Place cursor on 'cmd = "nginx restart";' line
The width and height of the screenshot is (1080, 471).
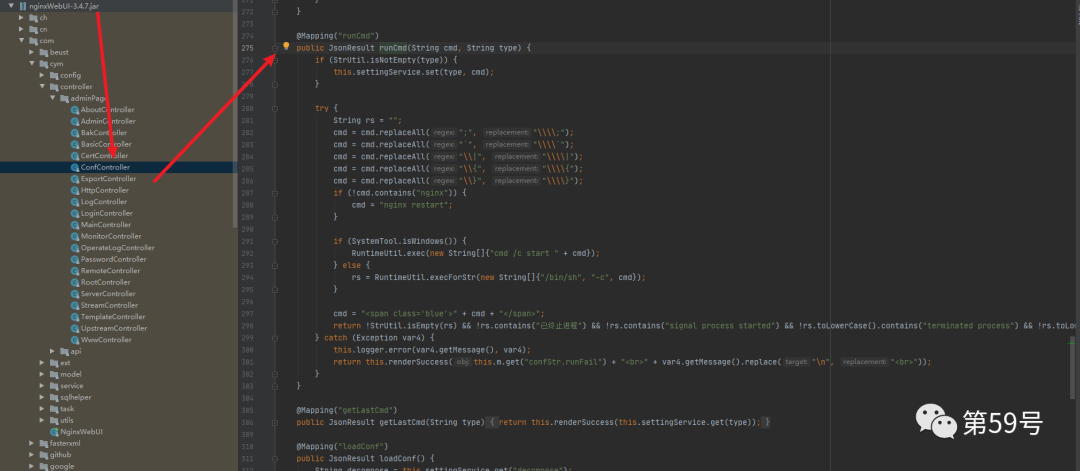[402, 205]
